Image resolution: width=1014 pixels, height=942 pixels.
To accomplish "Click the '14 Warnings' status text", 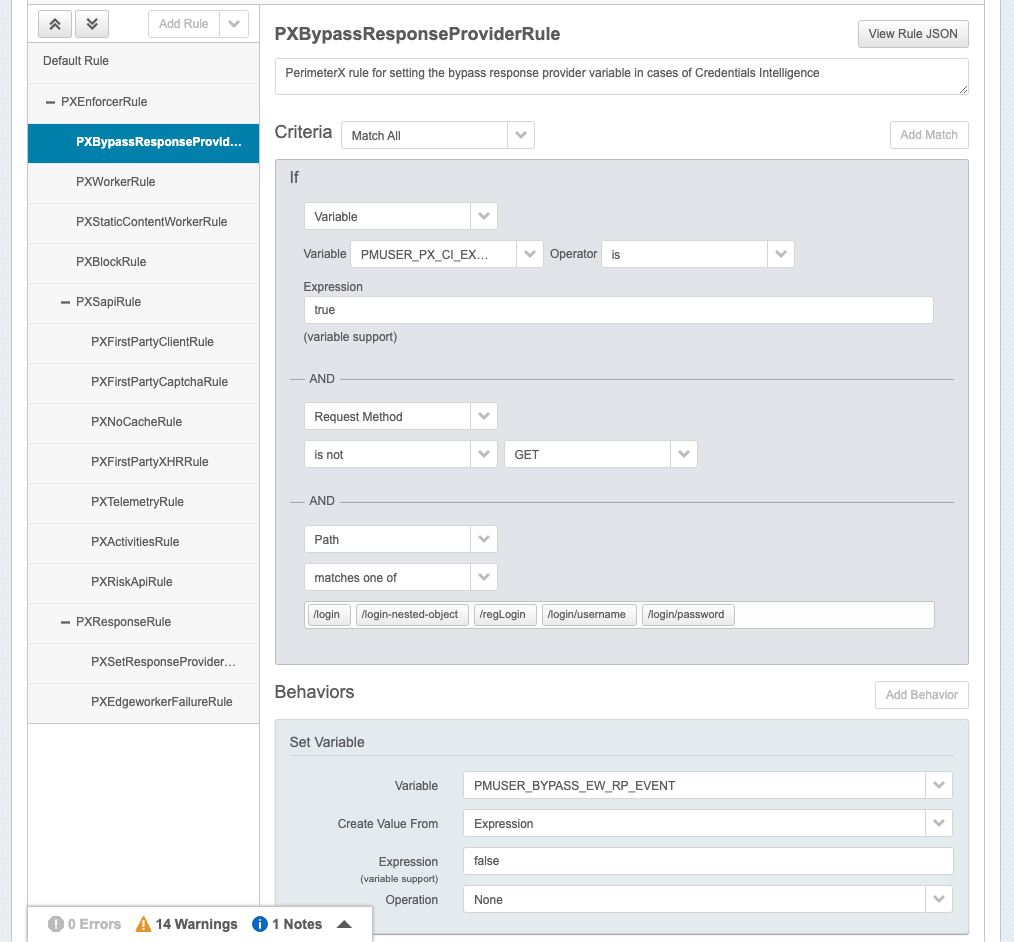I will (197, 924).
